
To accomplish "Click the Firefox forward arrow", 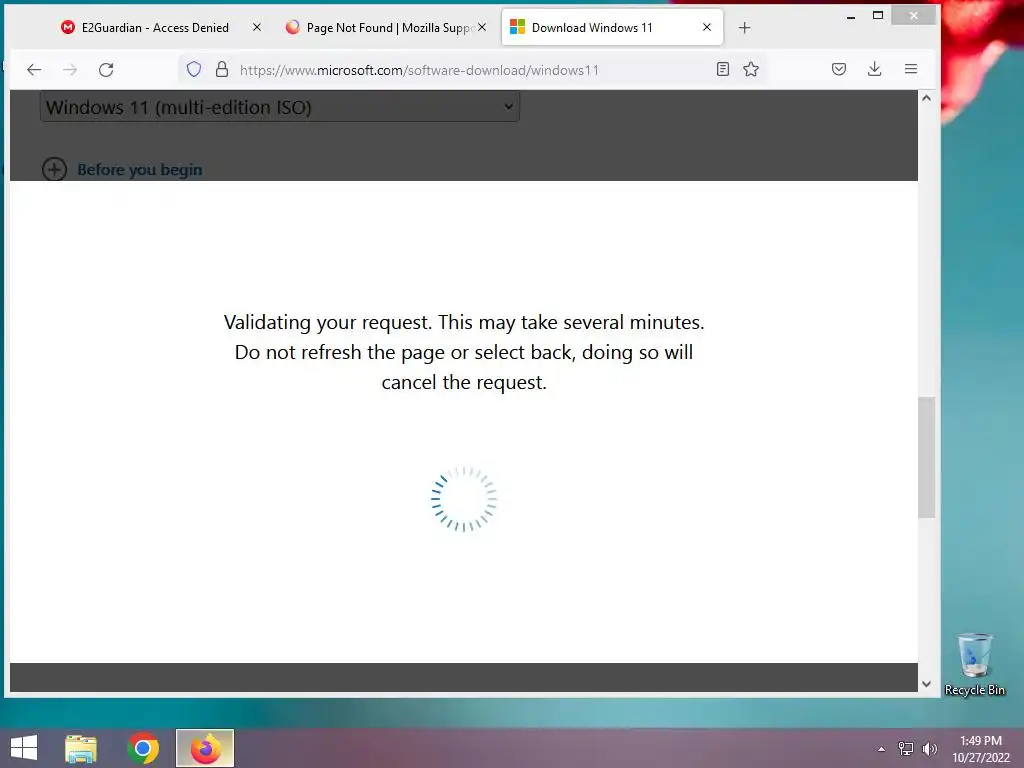I will click(70, 70).
